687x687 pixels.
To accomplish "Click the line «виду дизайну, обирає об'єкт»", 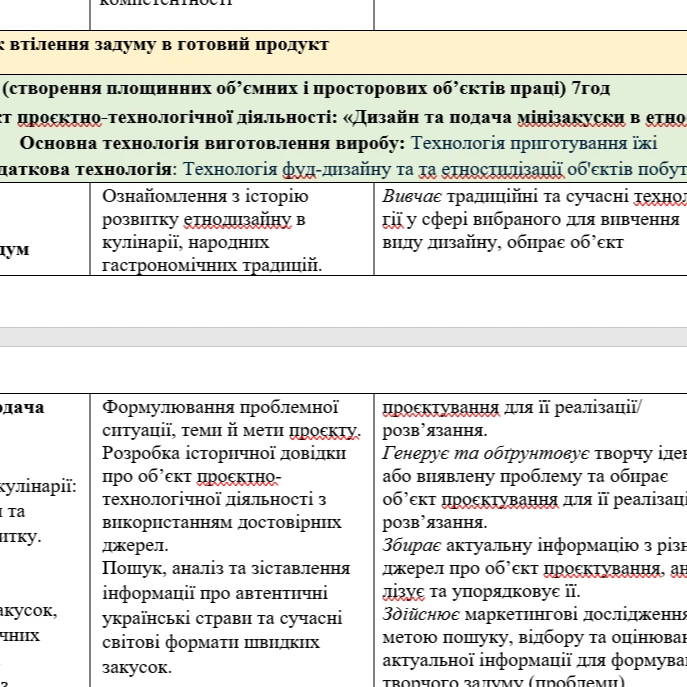I will tap(503, 242).
